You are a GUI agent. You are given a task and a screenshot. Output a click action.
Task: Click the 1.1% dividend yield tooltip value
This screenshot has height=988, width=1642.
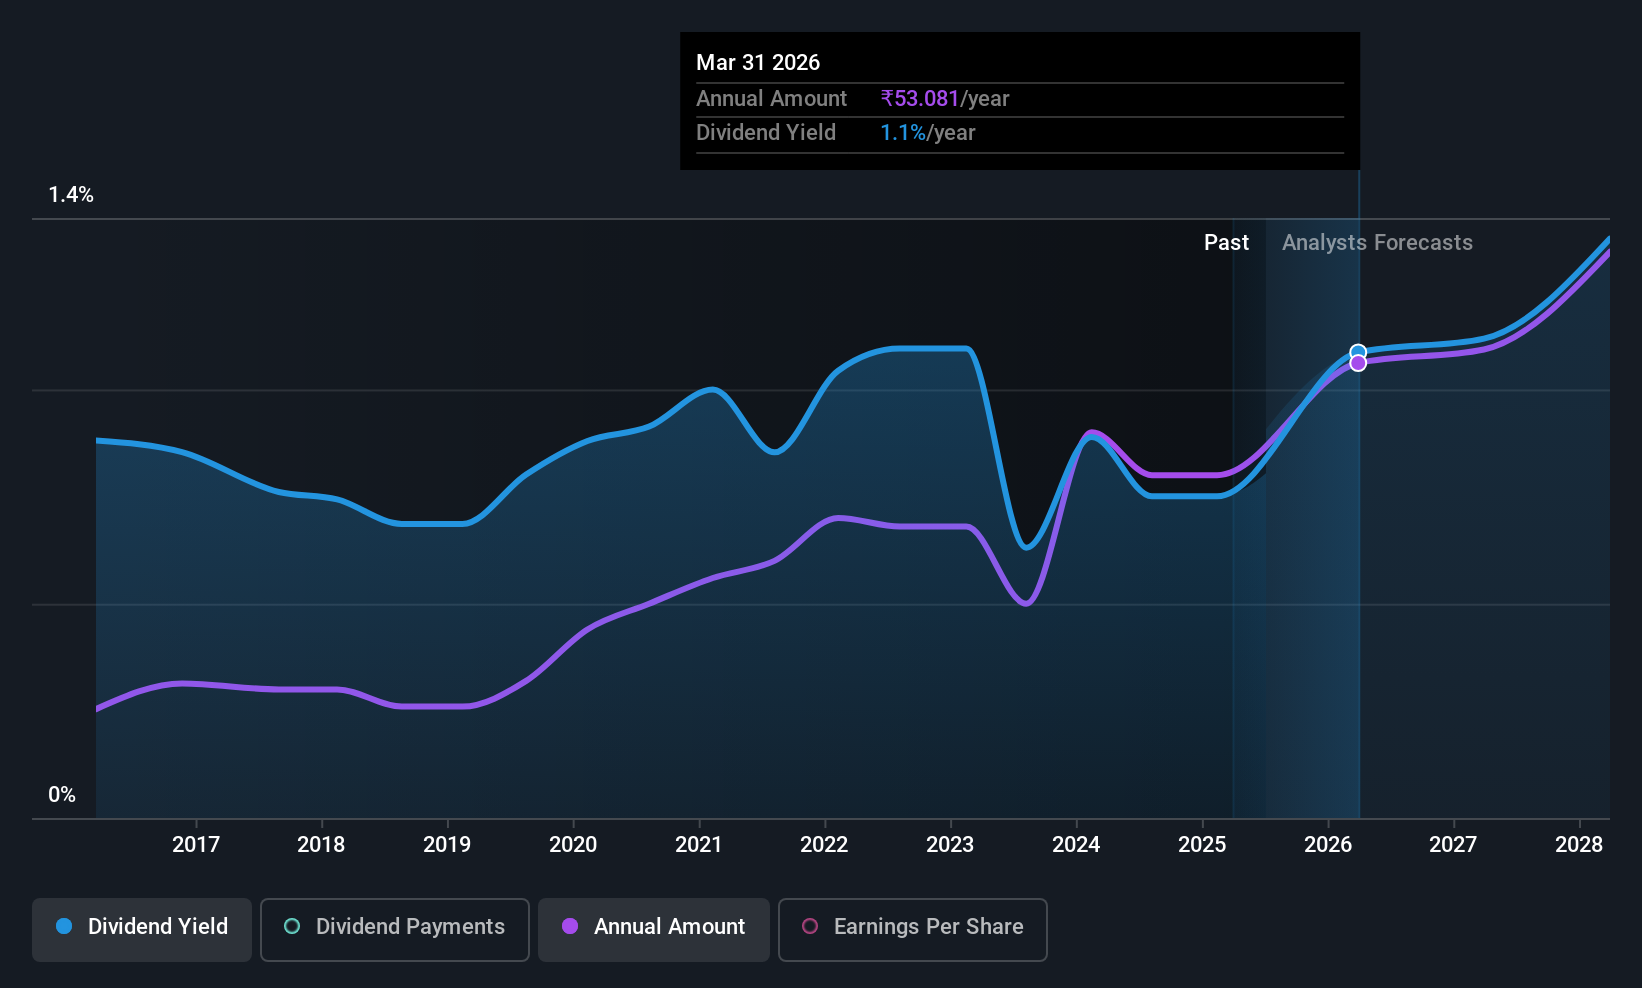tap(903, 132)
